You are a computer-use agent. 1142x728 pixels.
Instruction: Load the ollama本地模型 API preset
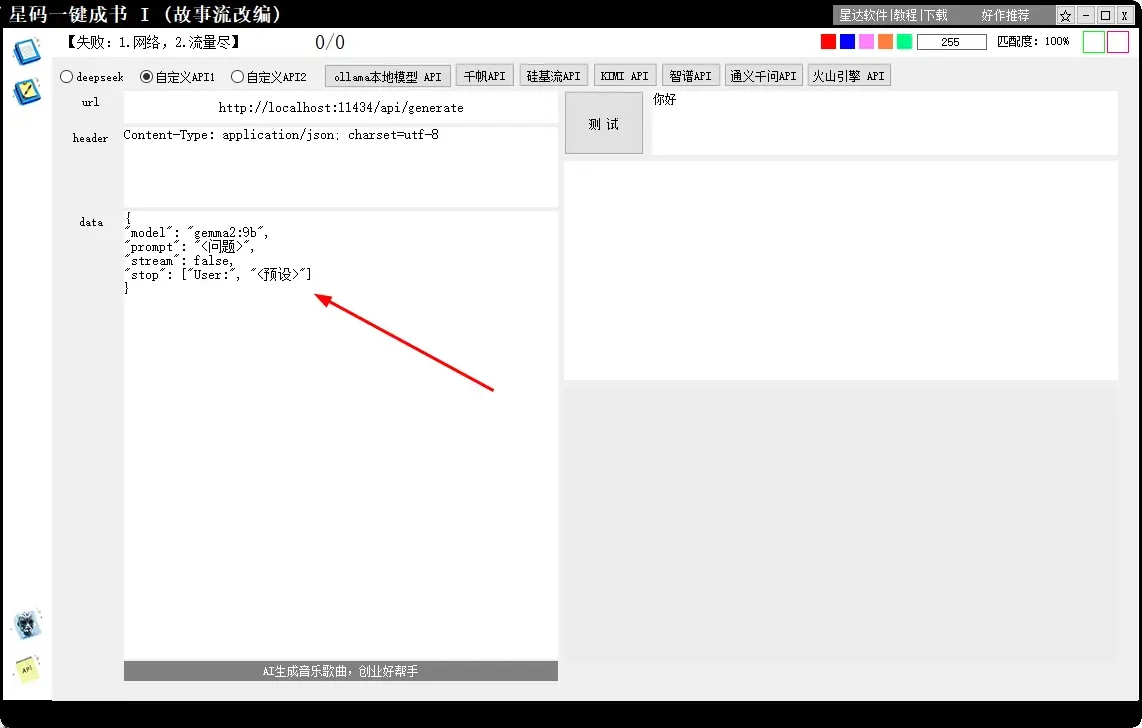tap(387, 76)
